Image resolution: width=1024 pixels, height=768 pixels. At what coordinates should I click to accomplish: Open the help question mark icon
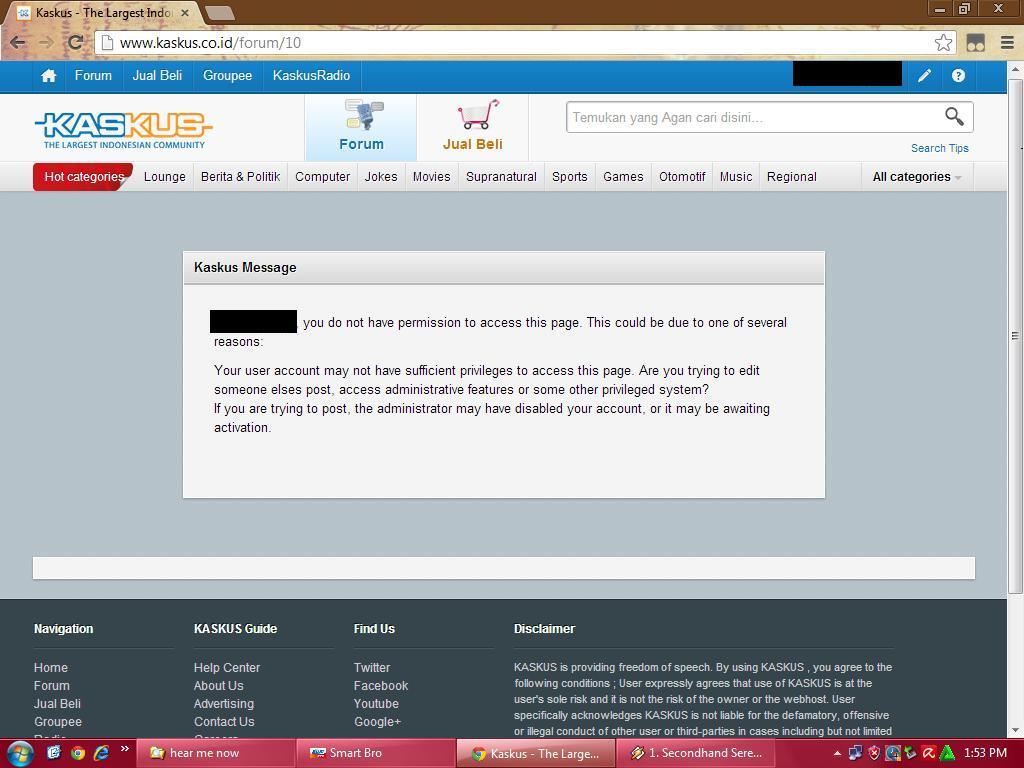(x=958, y=76)
